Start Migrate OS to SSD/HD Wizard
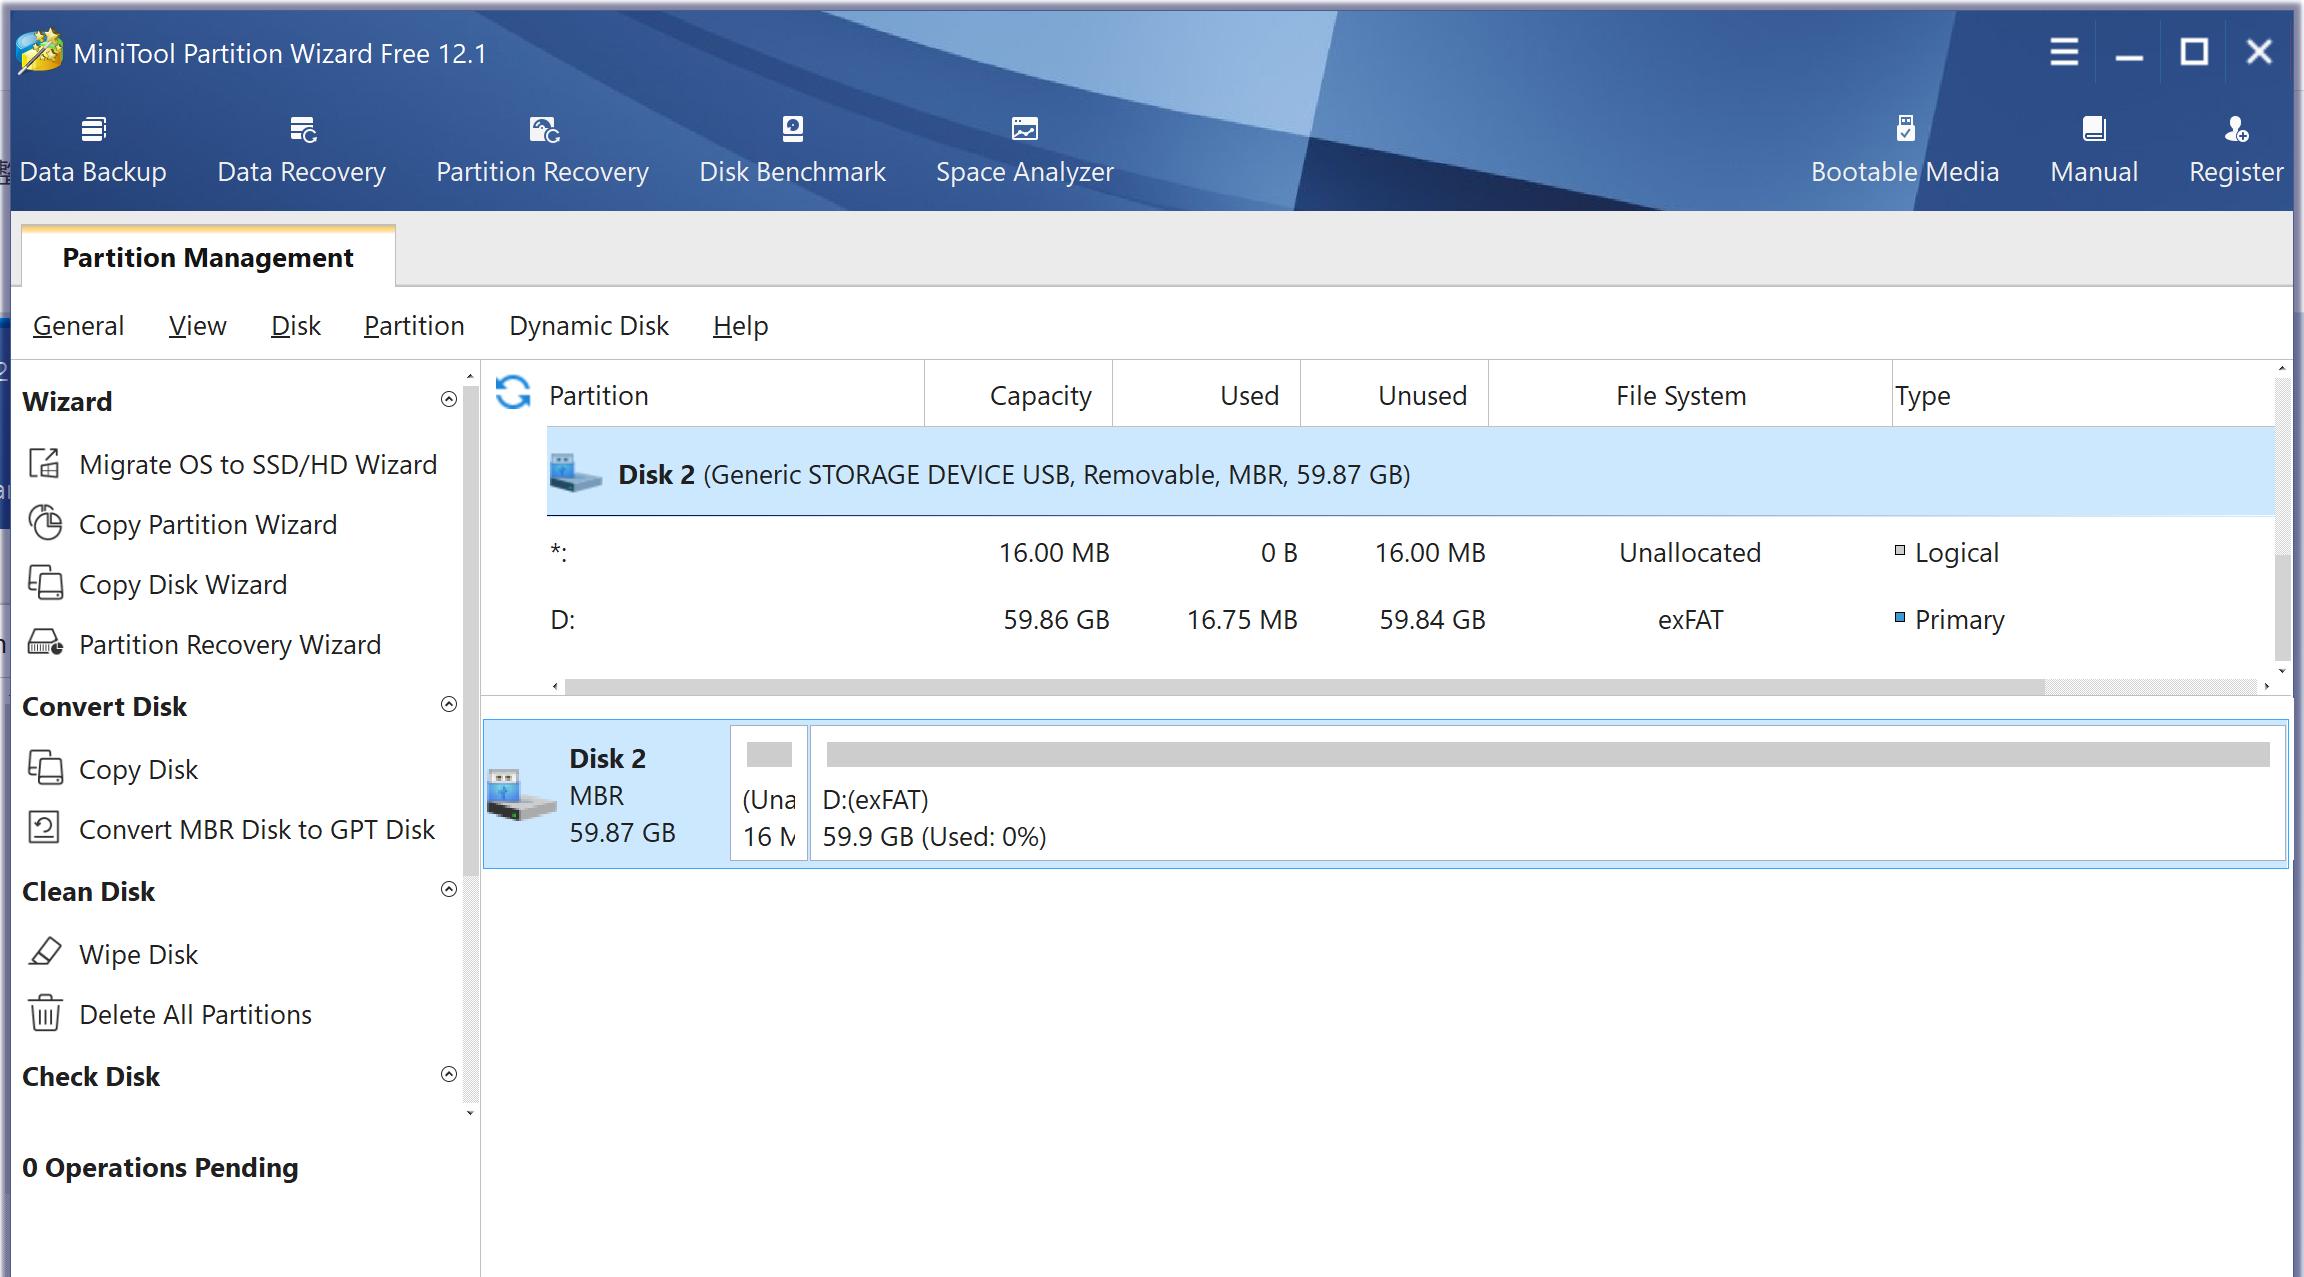Screen dimensions: 2304x1277 tap(257, 465)
